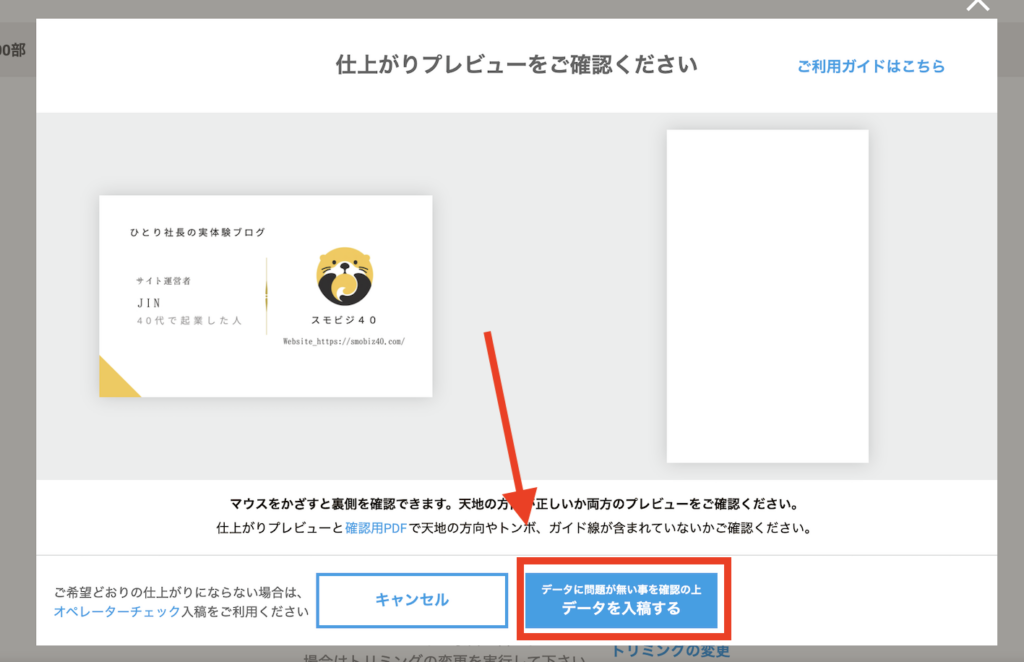Click heading 仕上がりプレビューをご確認ください
This screenshot has width=1024, height=662.
[x=517, y=65]
